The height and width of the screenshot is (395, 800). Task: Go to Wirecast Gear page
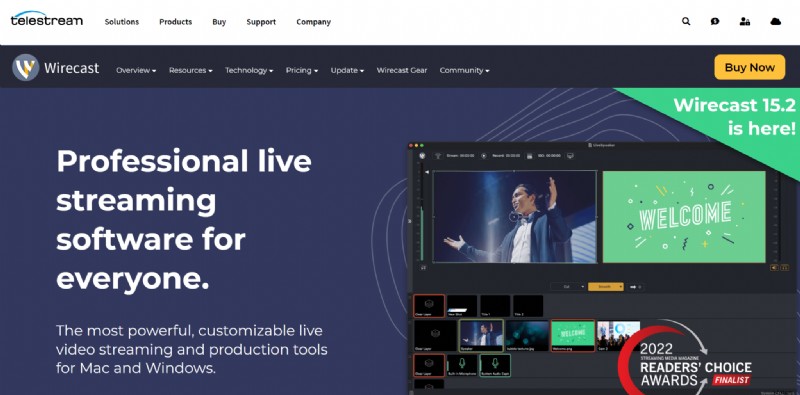coord(402,70)
